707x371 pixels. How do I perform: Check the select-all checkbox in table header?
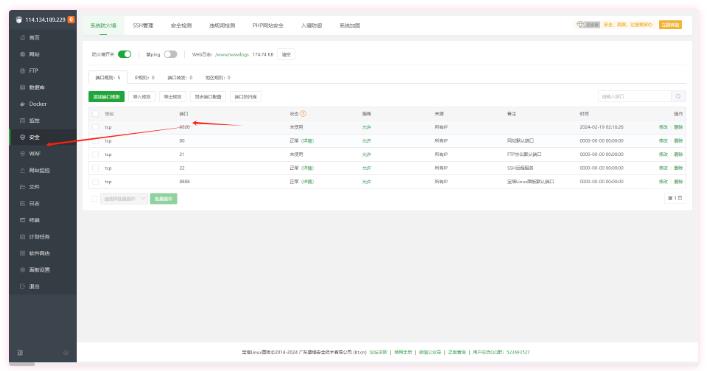click(95, 114)
